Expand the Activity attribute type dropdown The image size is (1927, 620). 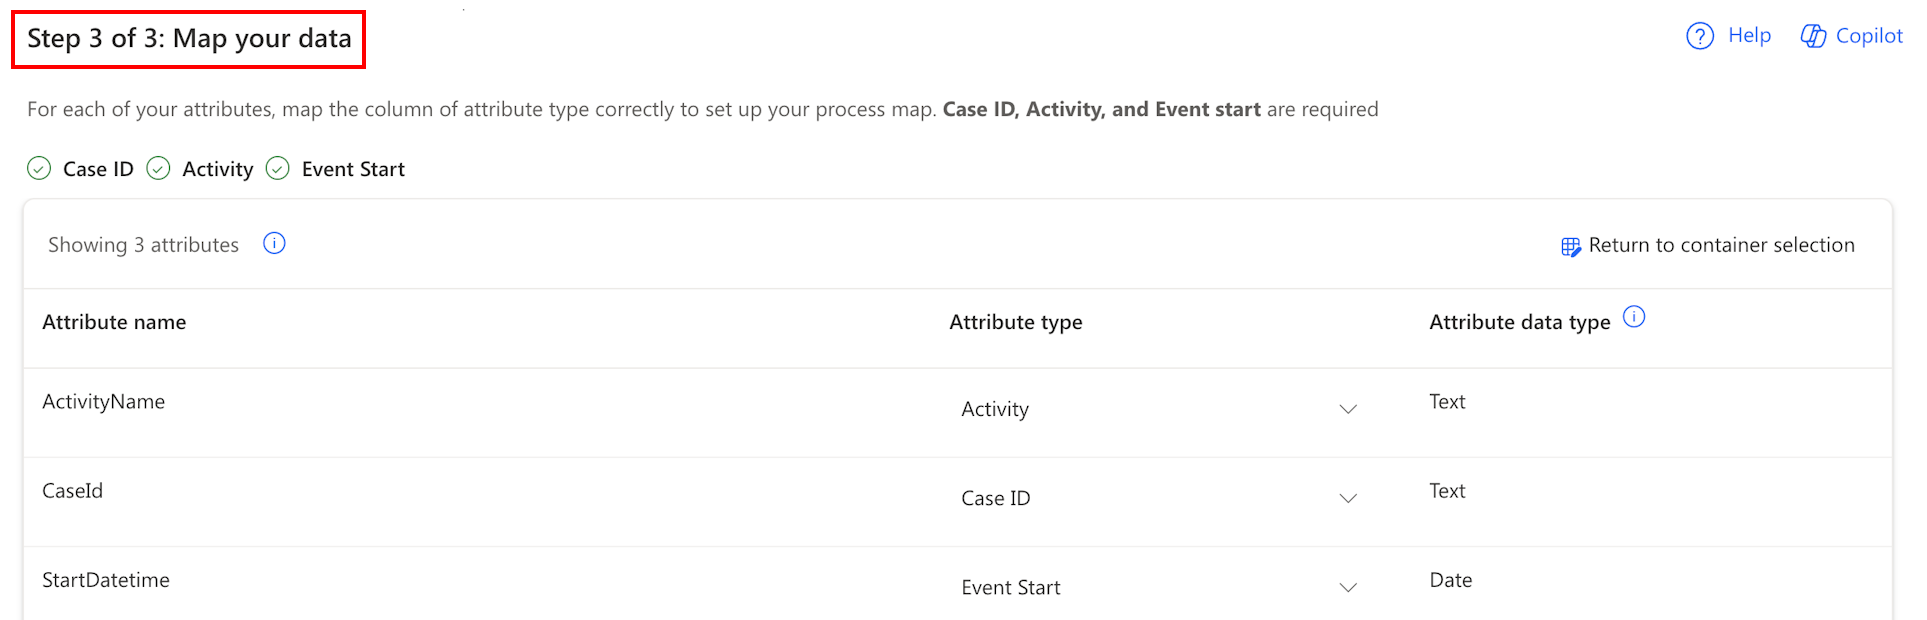tap(1159, 409)
